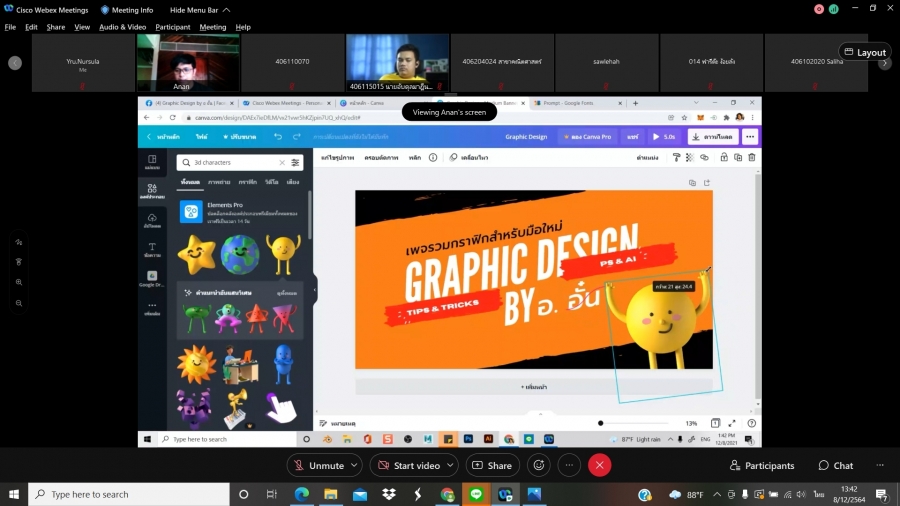Screen dimensions: 900x506
Task: Expand the video options arrow beside Start video
Action: [x=451, y=465]
